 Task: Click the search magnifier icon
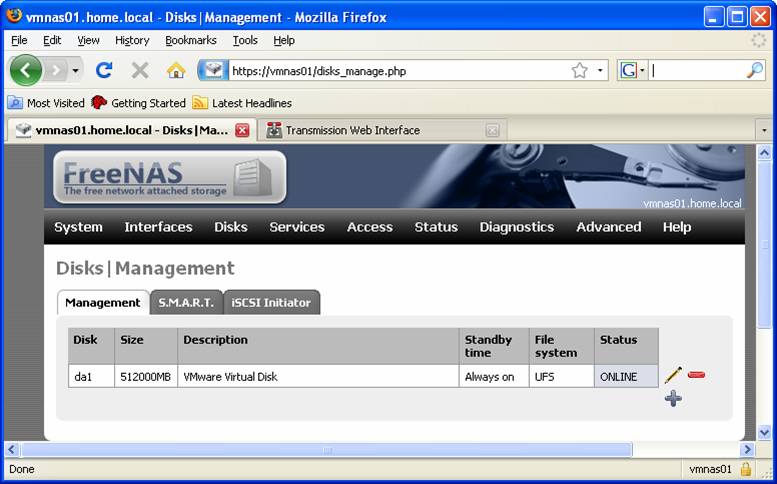(754, 71)
